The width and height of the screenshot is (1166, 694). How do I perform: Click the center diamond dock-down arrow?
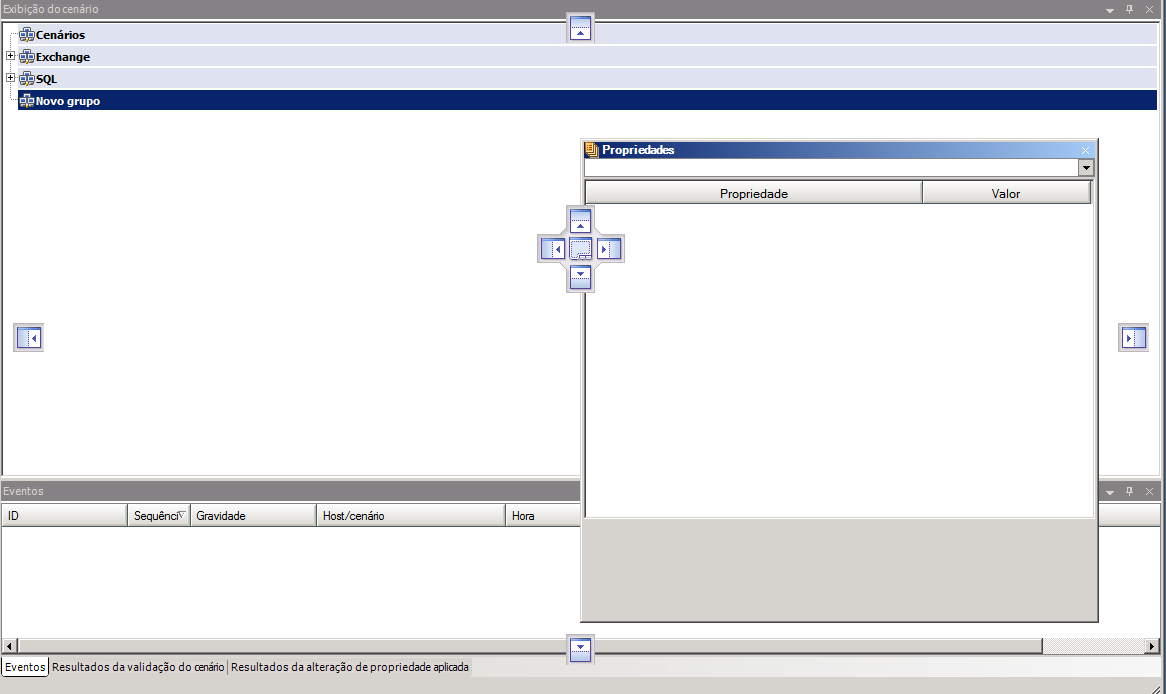(580, 277)
